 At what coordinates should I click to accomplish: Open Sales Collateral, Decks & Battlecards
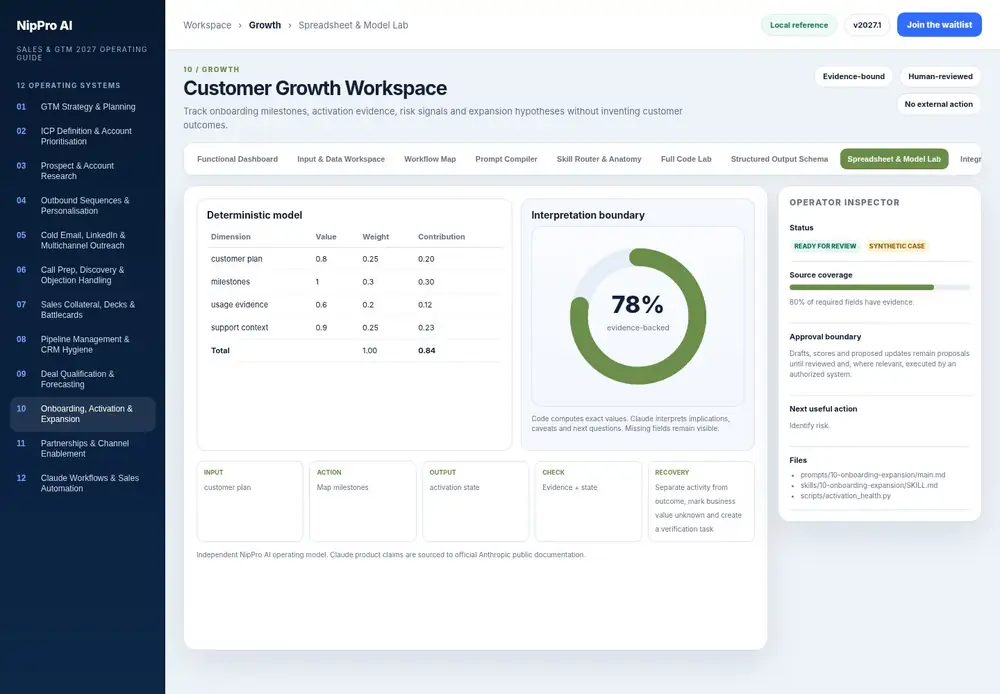[x=82, y=310]
